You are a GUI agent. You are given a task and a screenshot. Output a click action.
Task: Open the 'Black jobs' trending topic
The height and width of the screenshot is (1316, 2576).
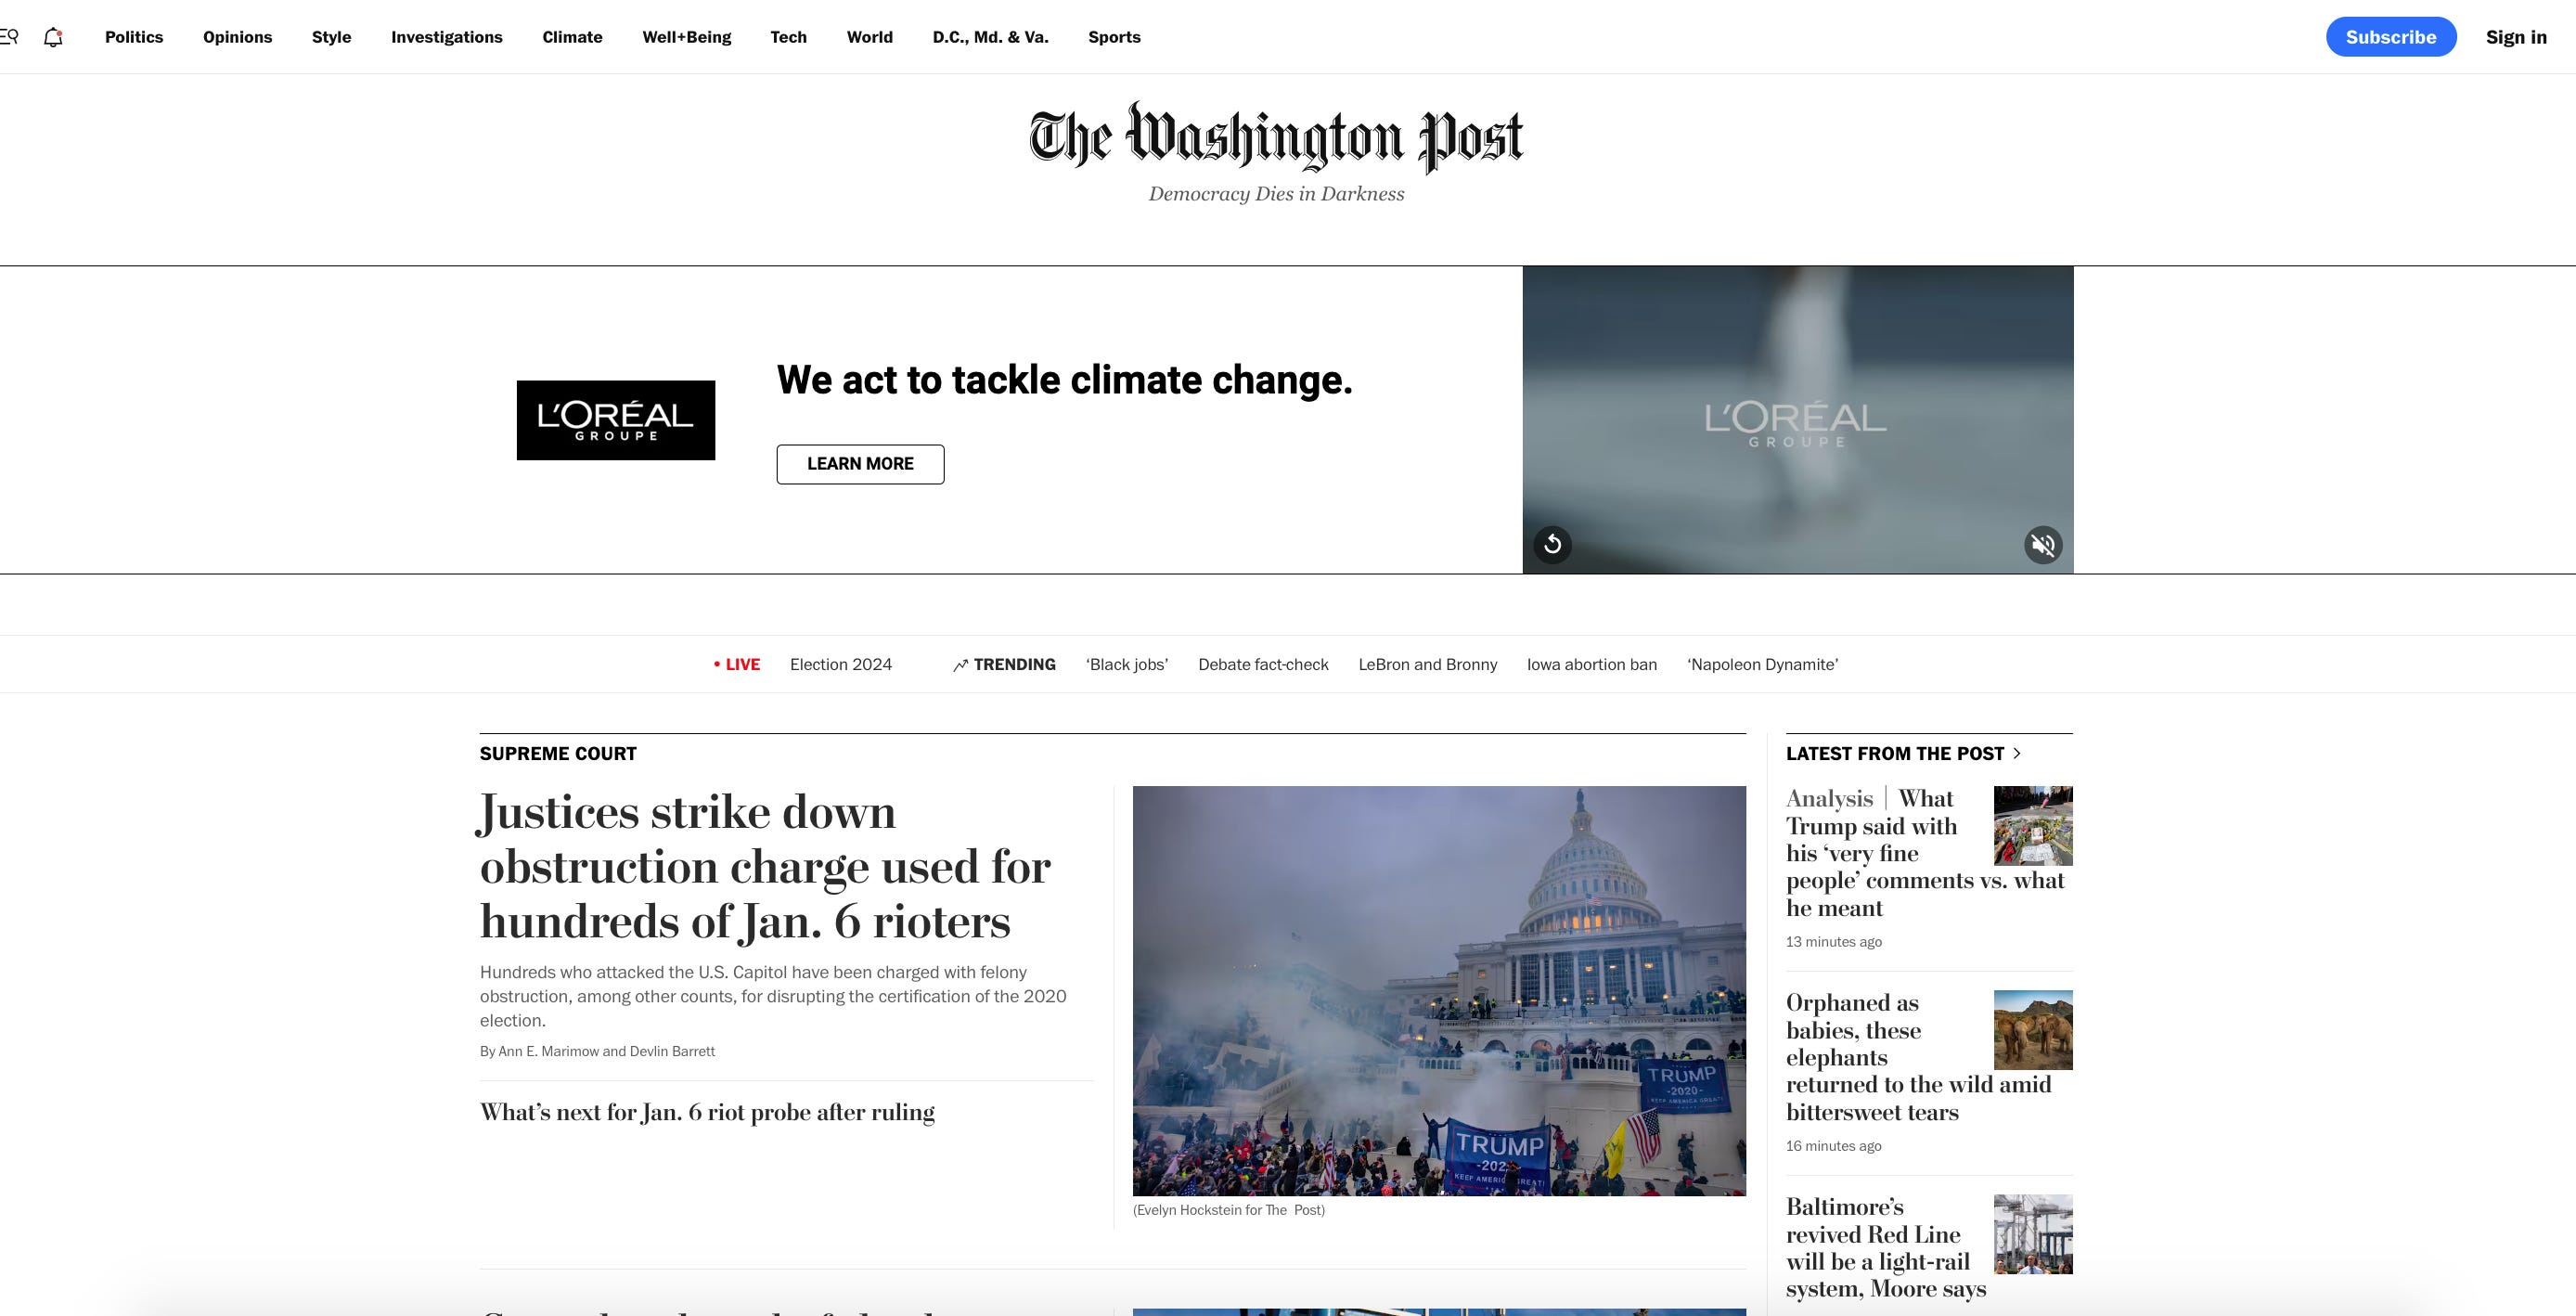pos(1127,664)
